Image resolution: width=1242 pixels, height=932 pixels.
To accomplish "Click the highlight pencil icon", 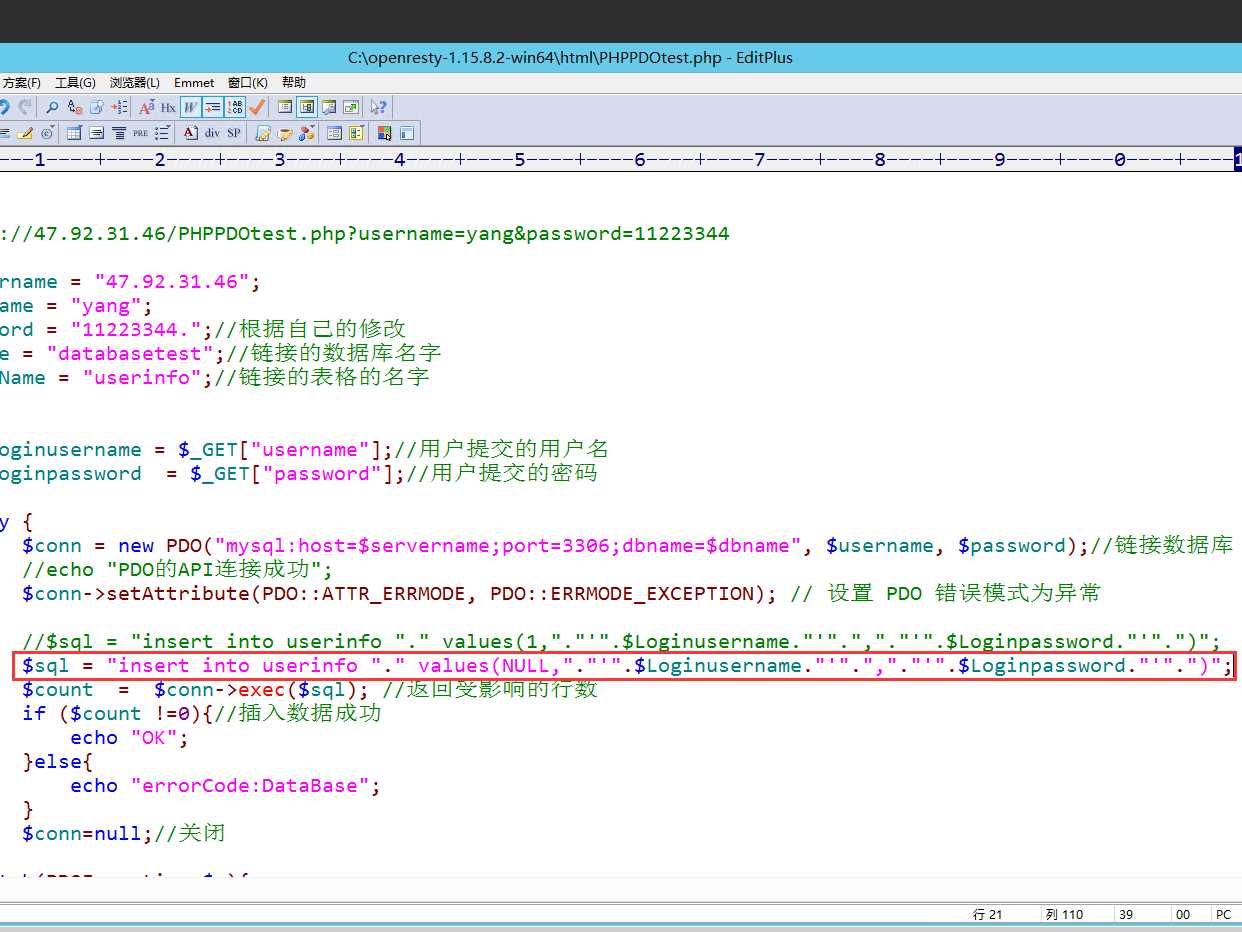I will pos(25,133).
